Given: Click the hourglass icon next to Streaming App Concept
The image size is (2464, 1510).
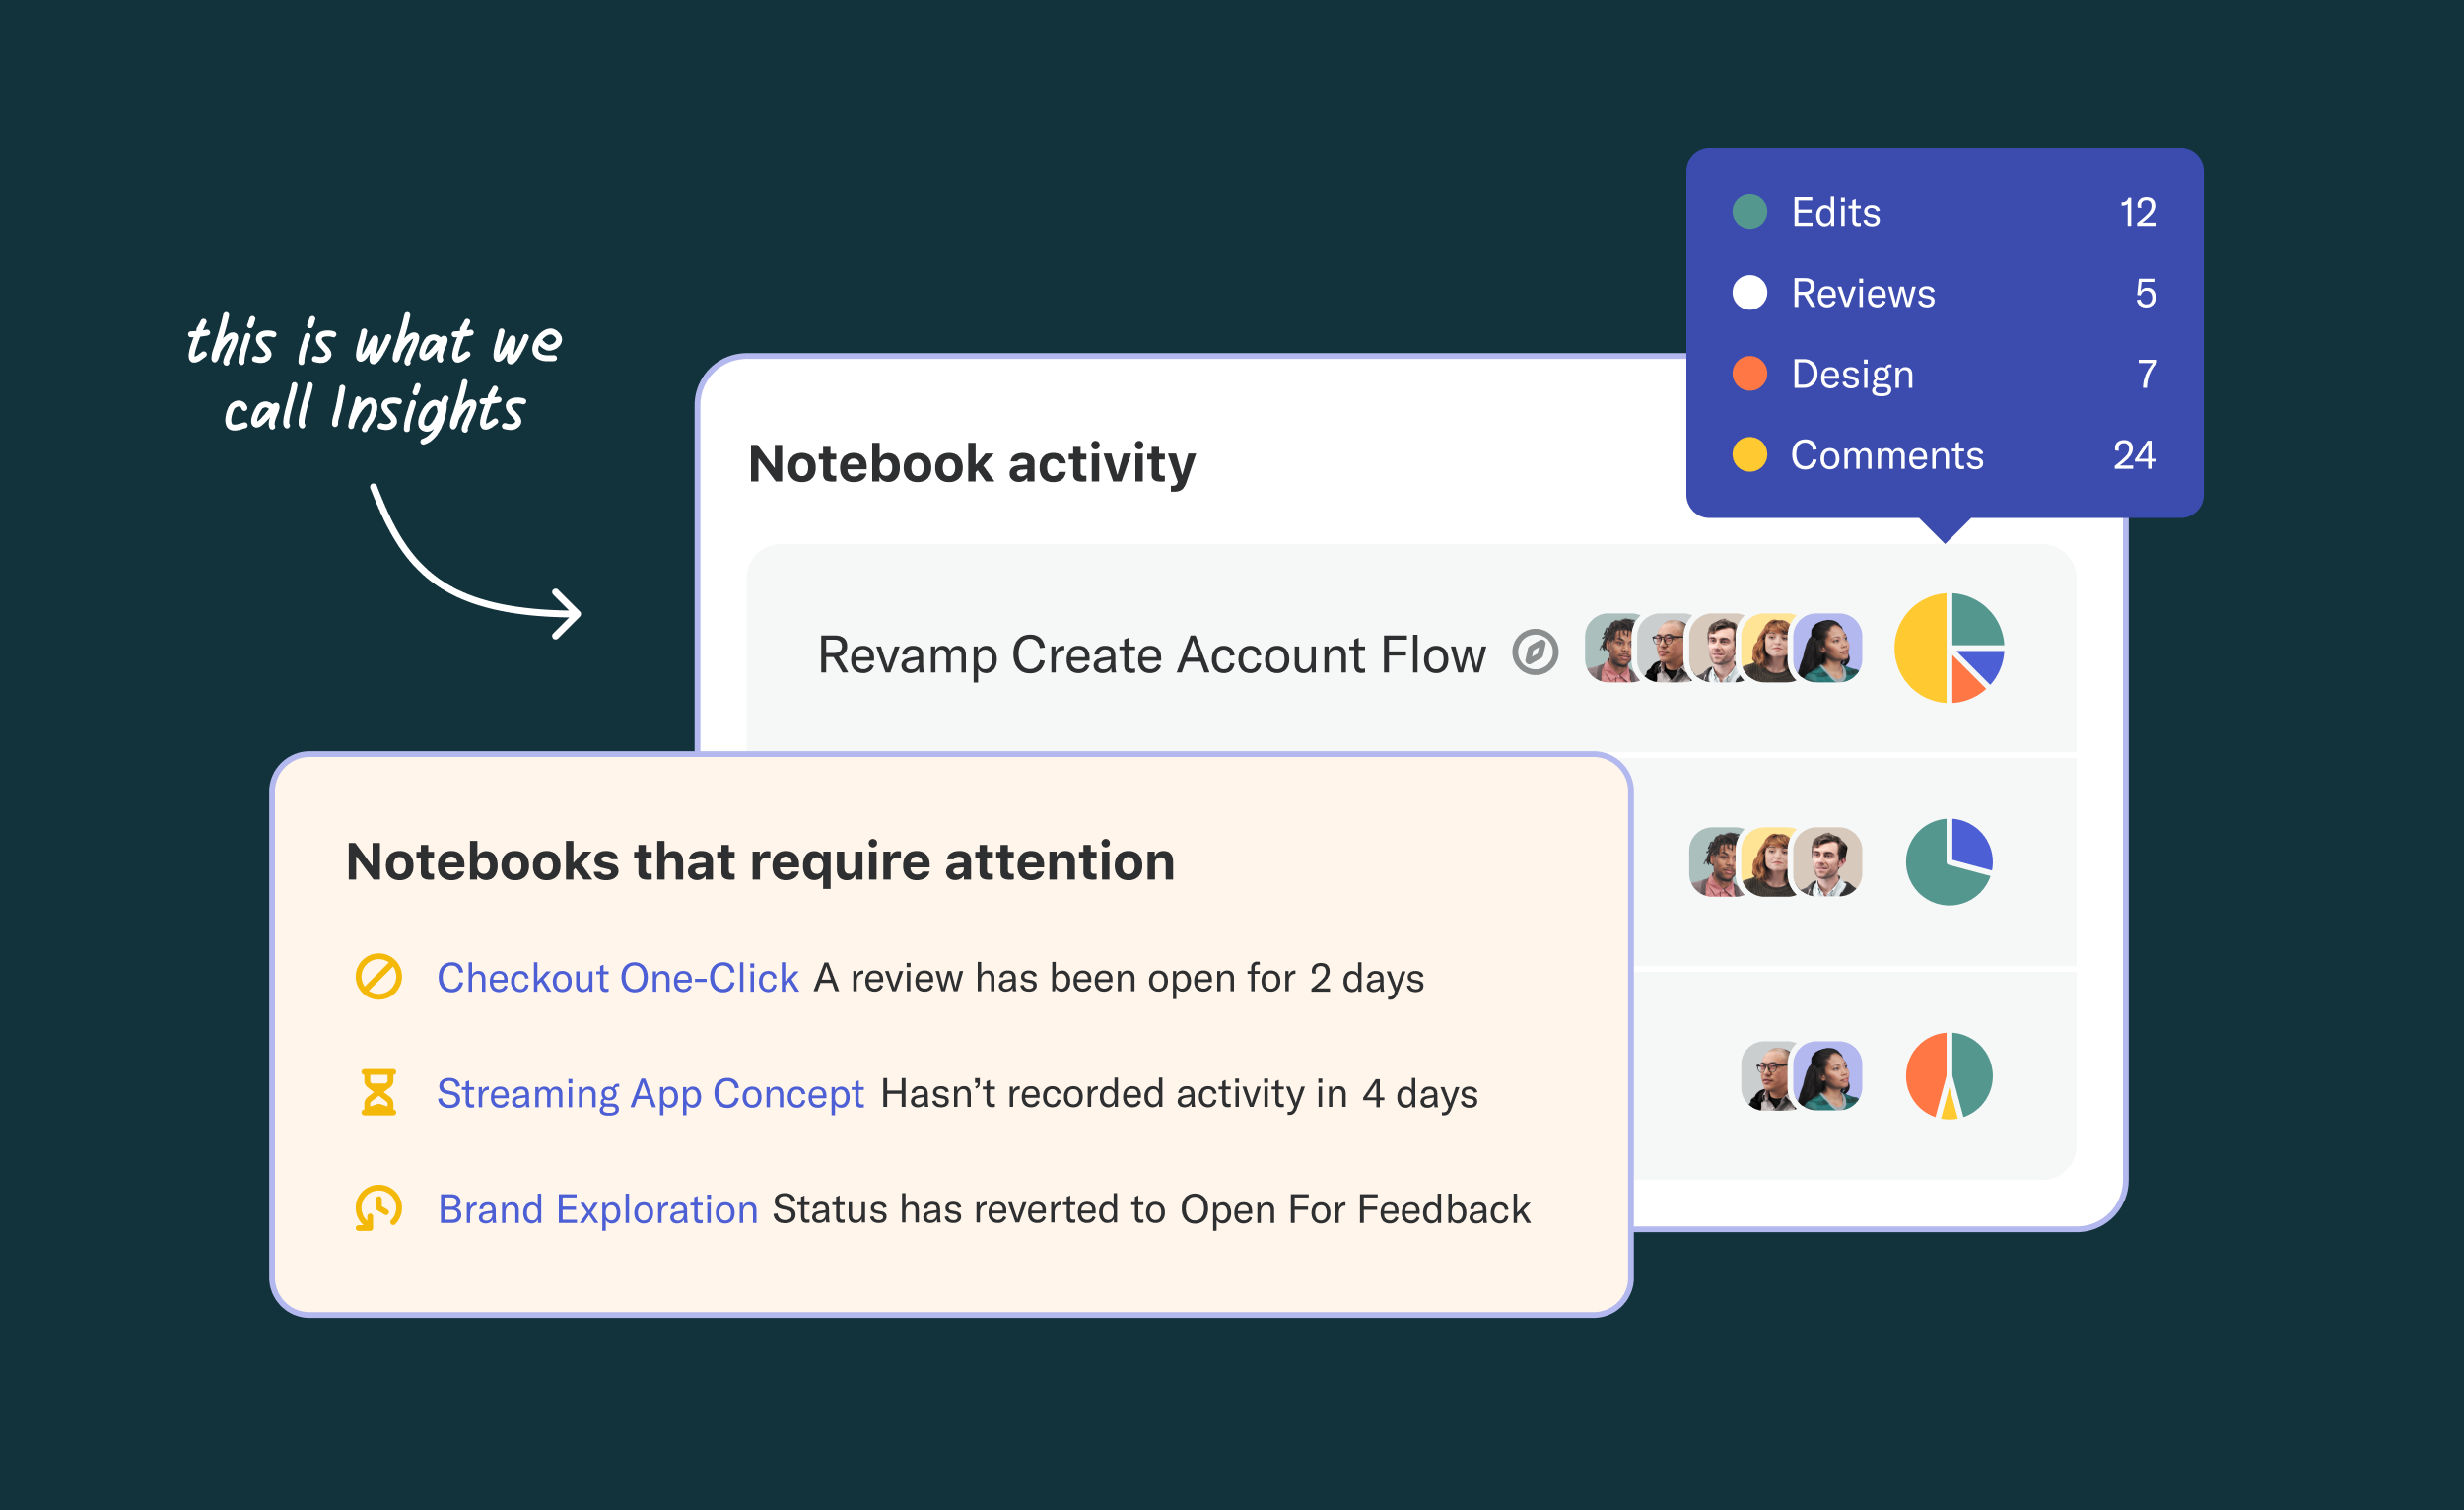Looking at the screenshot, I should [379, 1092].
